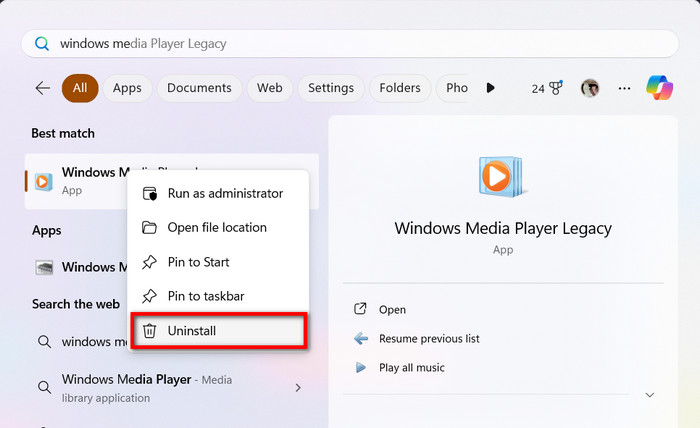Click the open-external icon beside Open
The width and height of the screenshot is (700, 428).
point(360,309)
